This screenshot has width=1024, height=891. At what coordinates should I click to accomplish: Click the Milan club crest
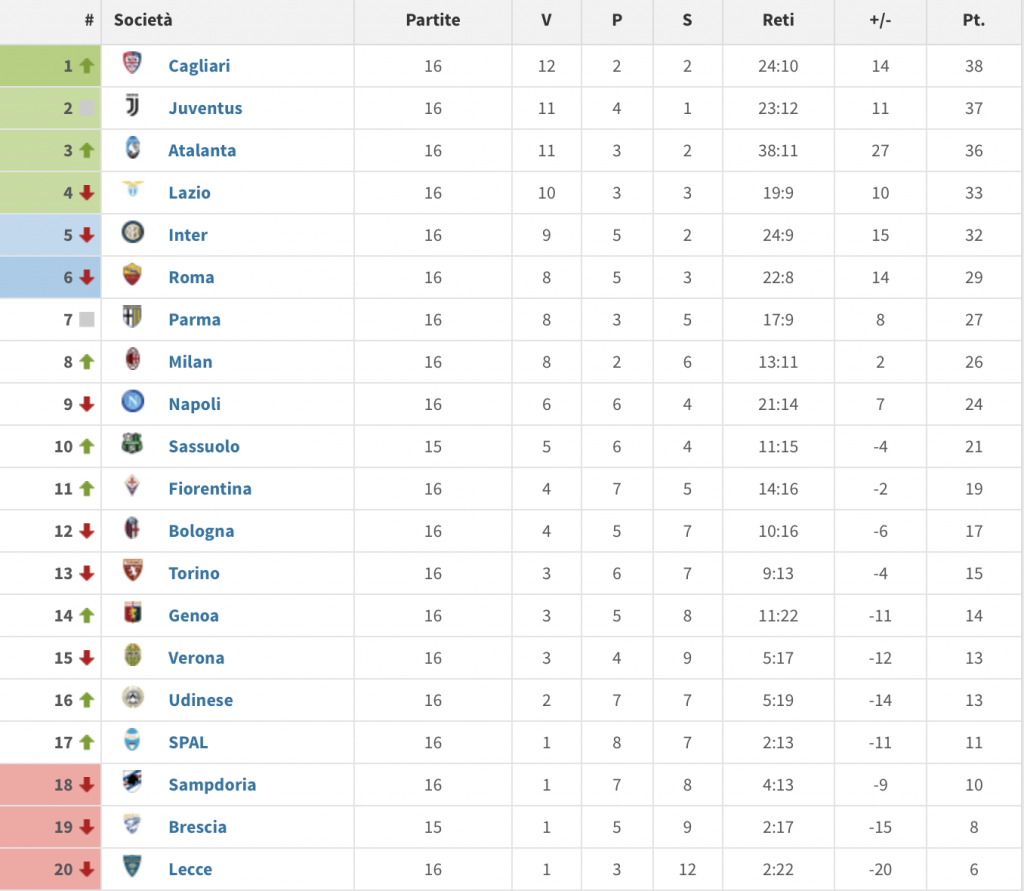pos(132,361)
